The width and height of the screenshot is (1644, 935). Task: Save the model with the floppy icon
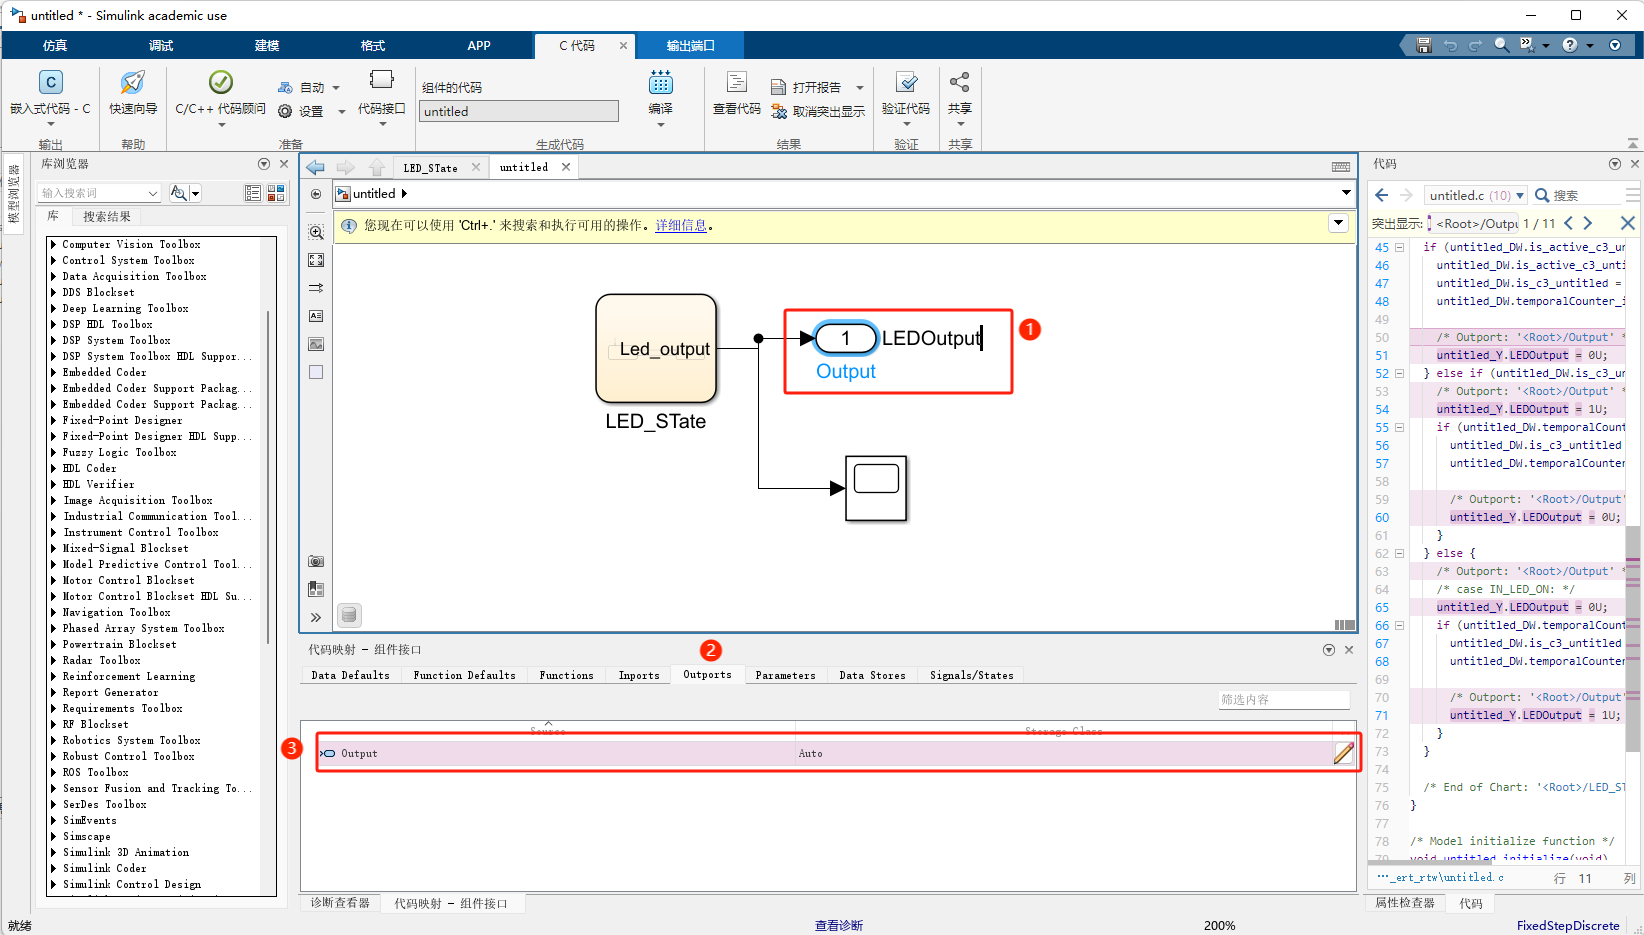[x=1424, y=45]
